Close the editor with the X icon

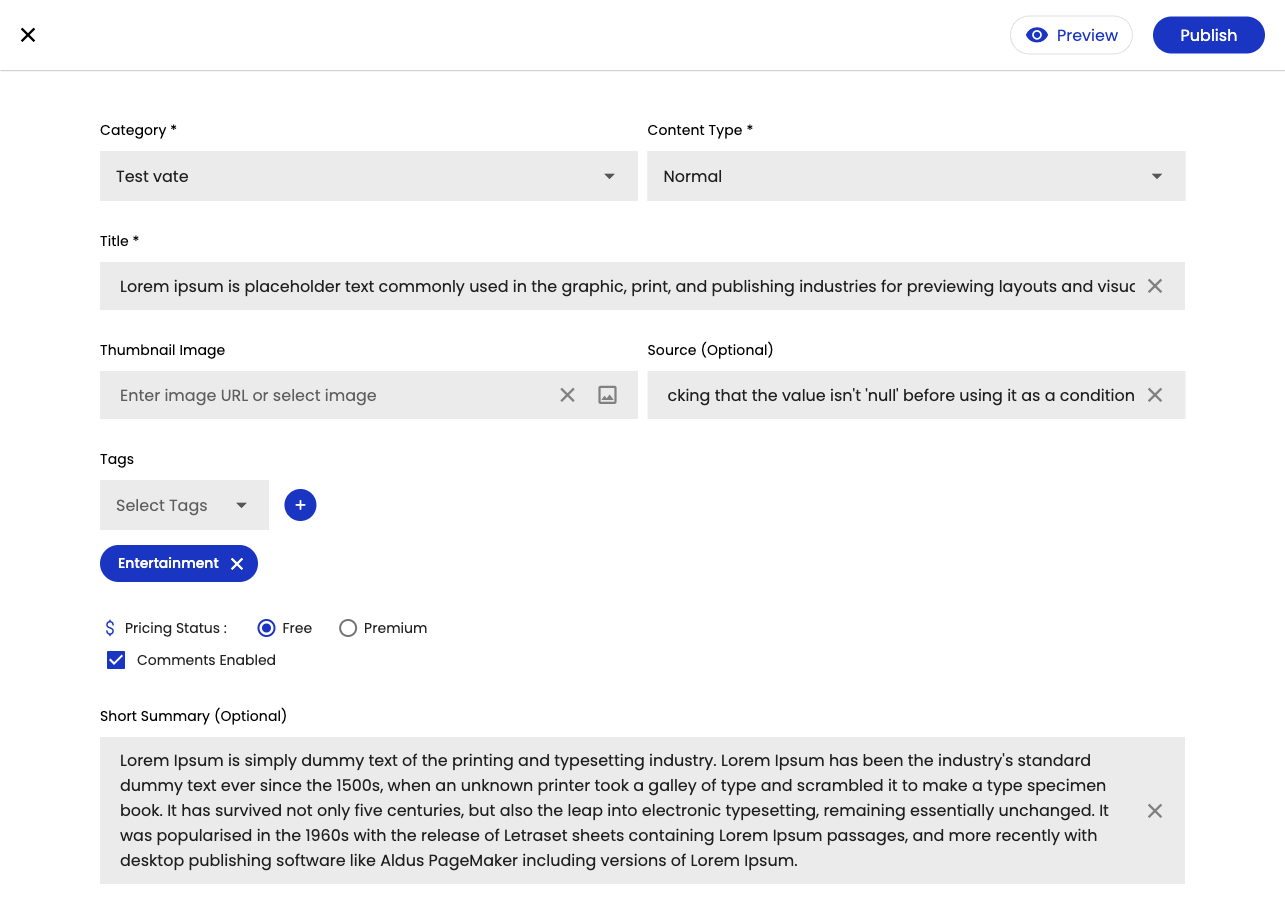[x=28, y=35]
